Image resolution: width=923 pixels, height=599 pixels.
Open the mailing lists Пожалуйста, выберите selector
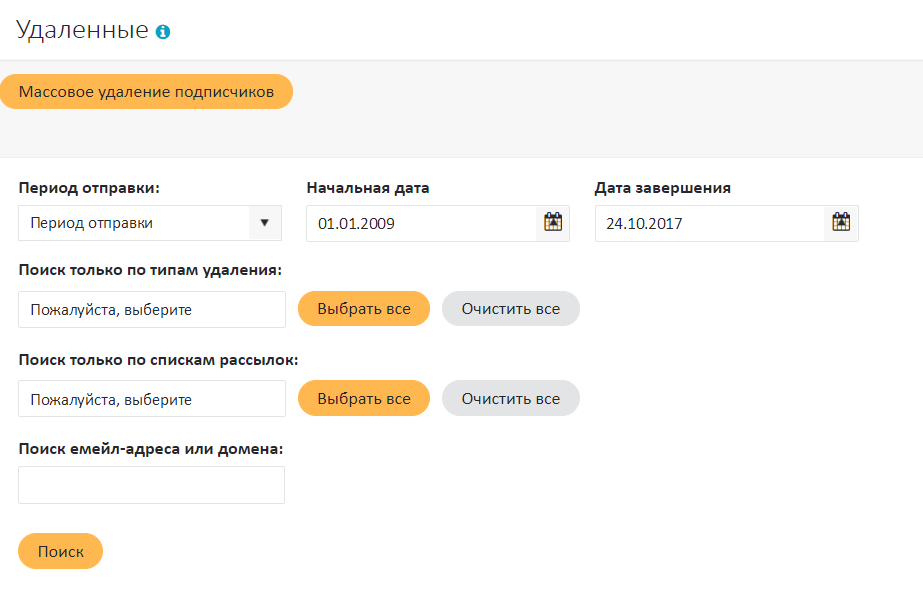pos(152,399)
